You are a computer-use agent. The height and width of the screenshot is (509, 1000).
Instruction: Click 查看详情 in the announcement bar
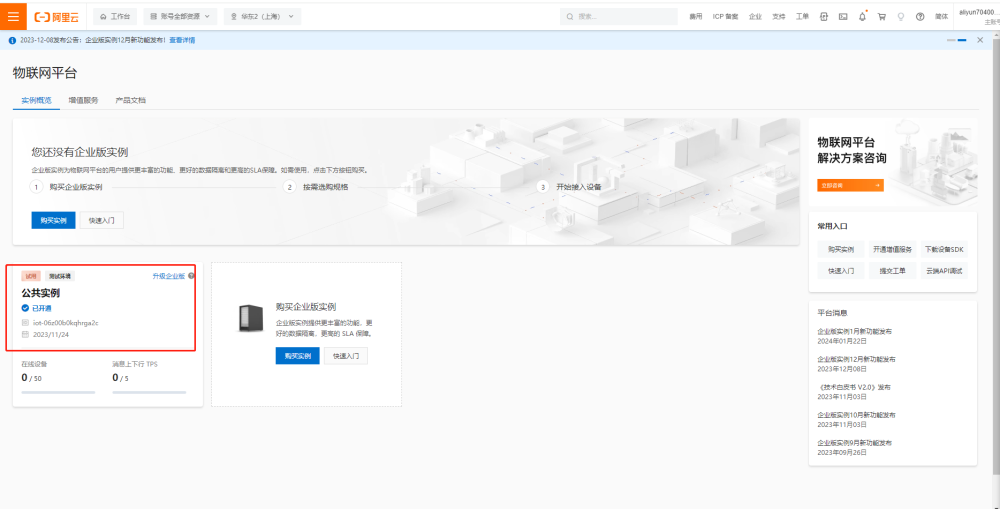pos(182,40)
